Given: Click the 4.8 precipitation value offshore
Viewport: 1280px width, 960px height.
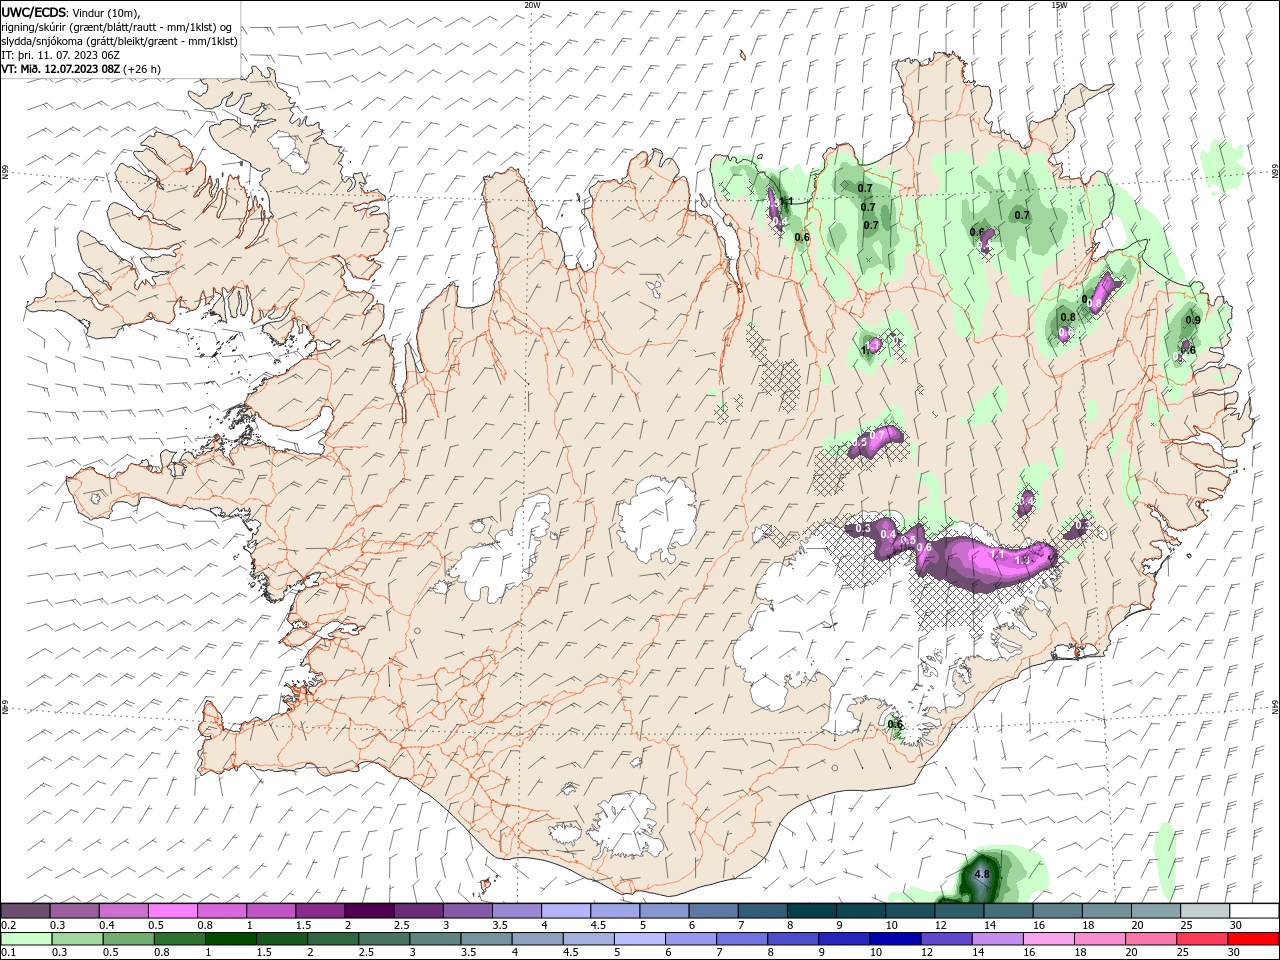Looking at the screenshot, I should 982,874.
